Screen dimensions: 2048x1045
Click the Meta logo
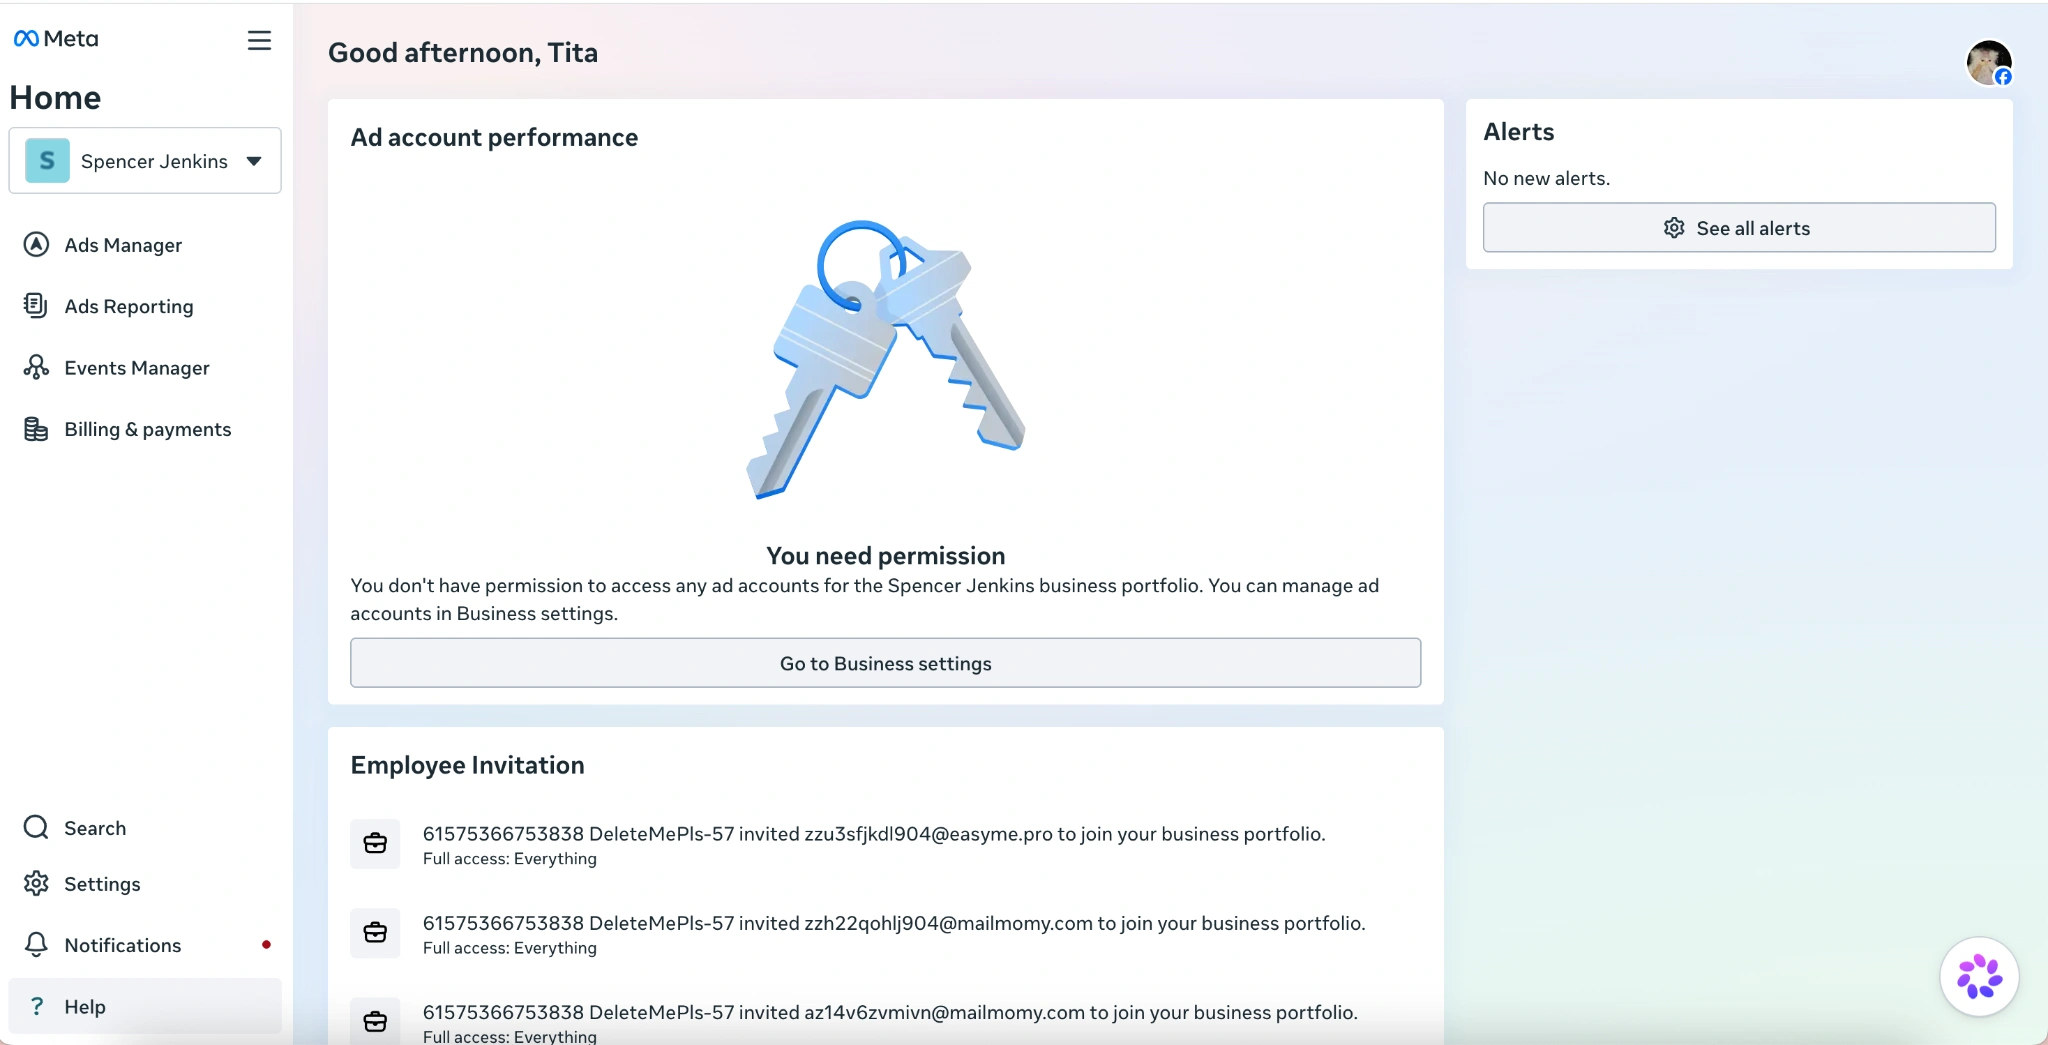pyautogui.click(x=56, y=39)
